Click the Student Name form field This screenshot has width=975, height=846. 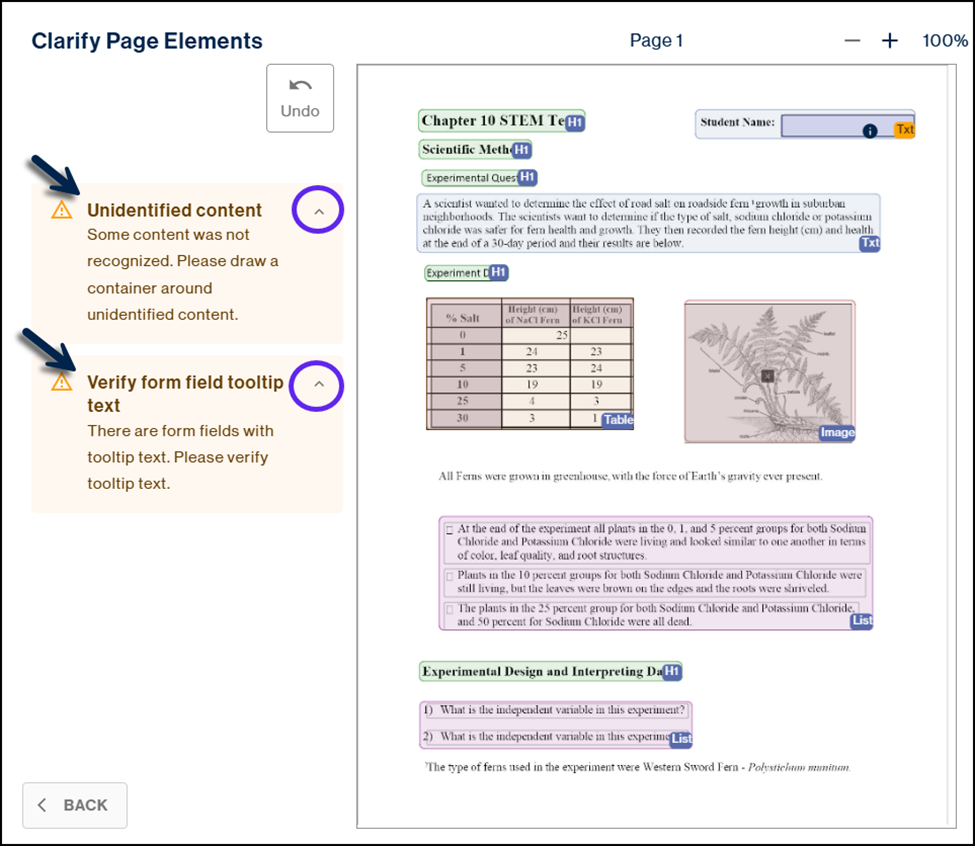point(848,125)
